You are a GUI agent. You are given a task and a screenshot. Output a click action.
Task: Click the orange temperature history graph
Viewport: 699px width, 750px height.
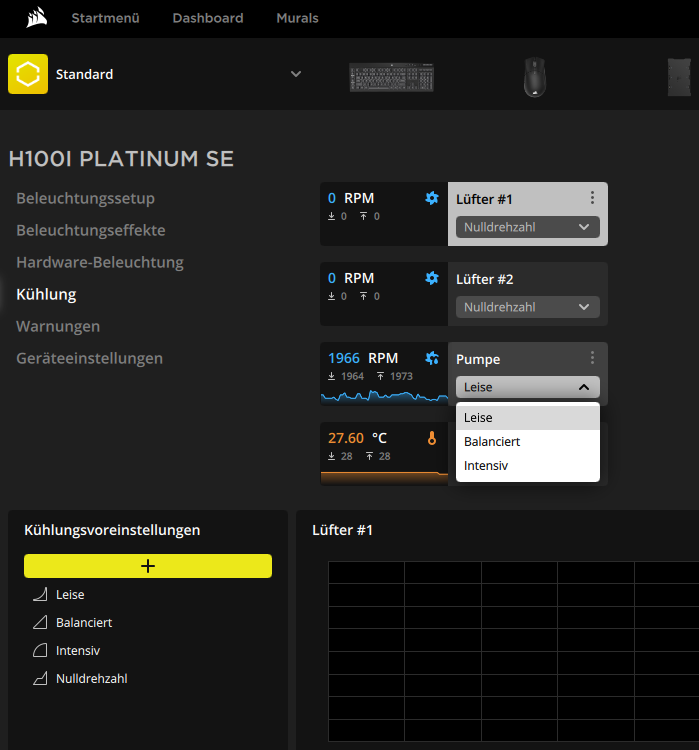pyautogui.click(x=384, y=477)
